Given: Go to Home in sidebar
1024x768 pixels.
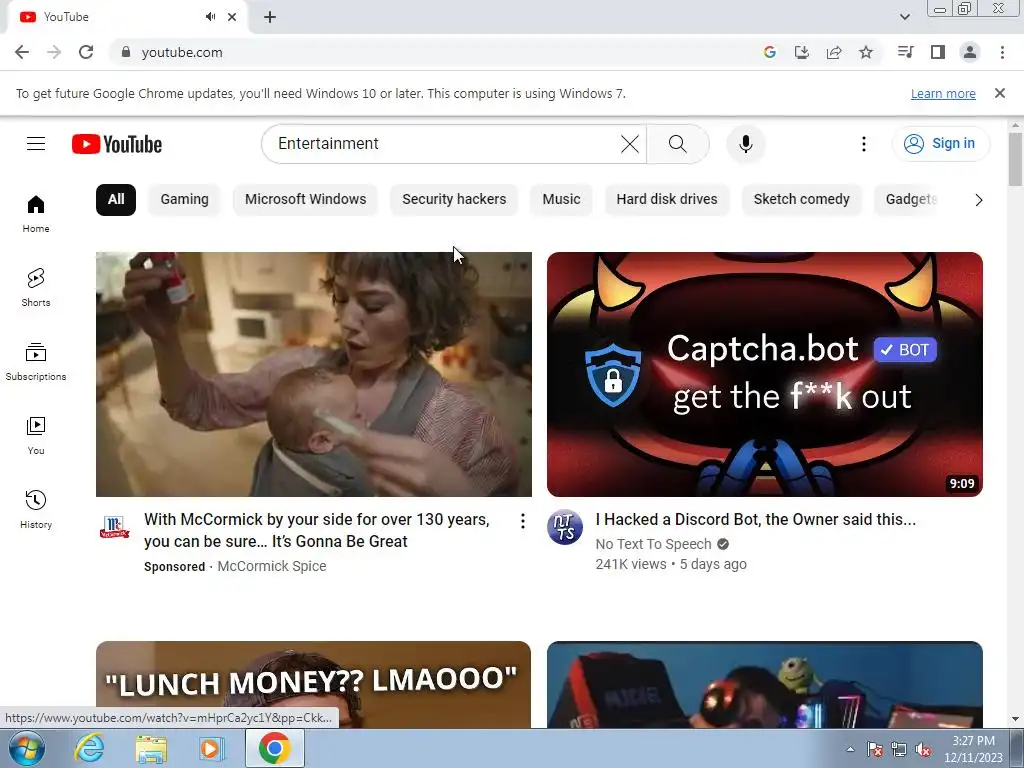Looking at the screenshot, I should (36, 214).
